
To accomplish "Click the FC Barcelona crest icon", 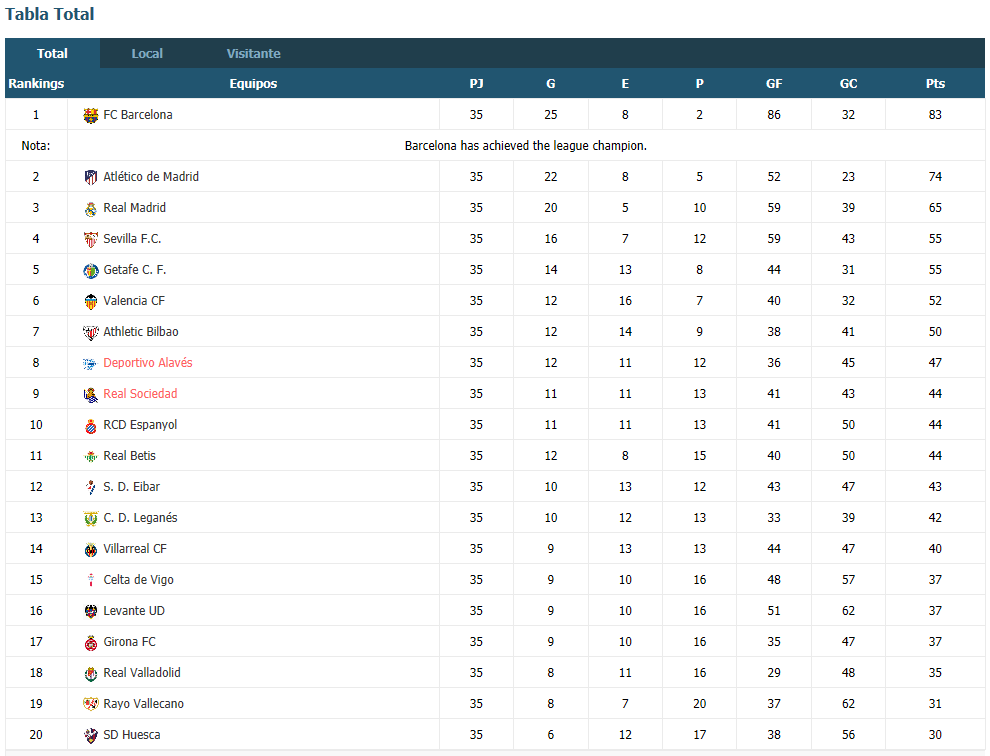I will coord(91,116).
